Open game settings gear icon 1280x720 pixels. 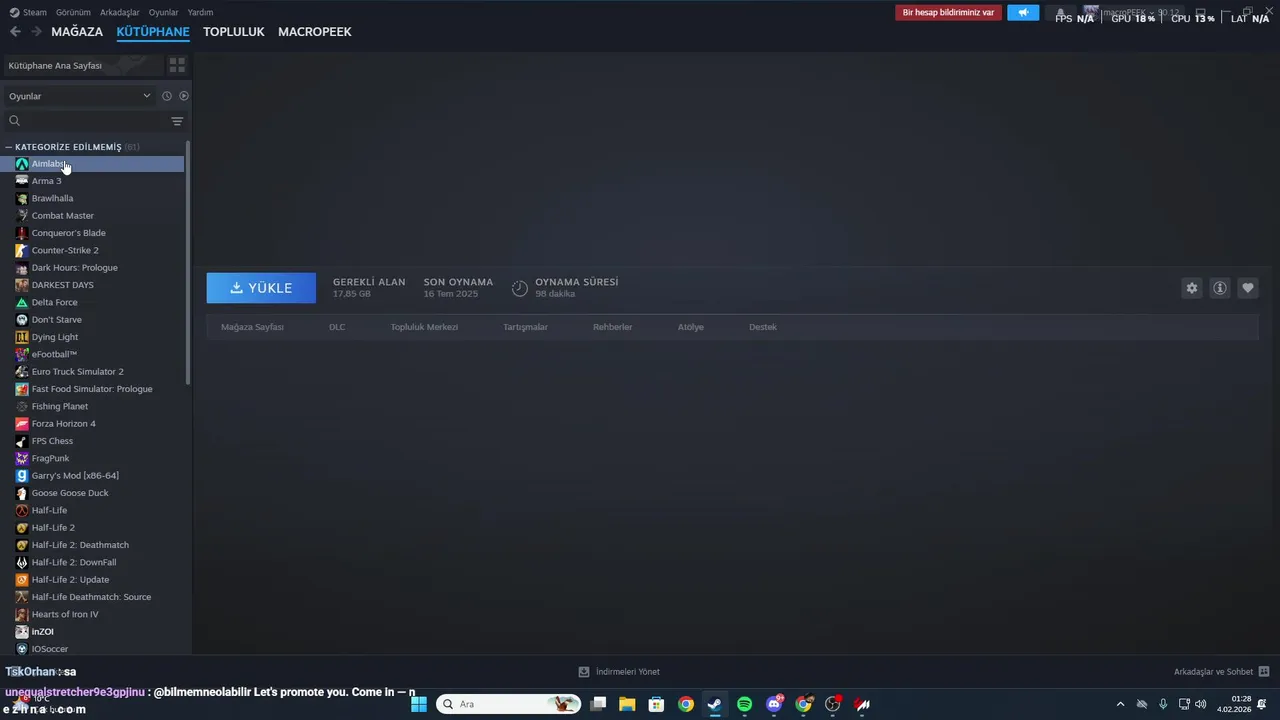coord(1192,288)
